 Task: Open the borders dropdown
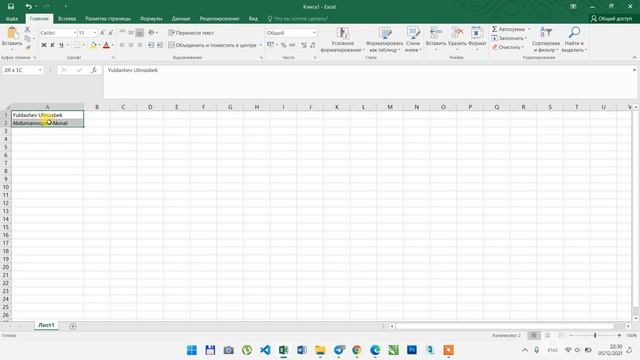pyautogui.click(x=84, y=45)
